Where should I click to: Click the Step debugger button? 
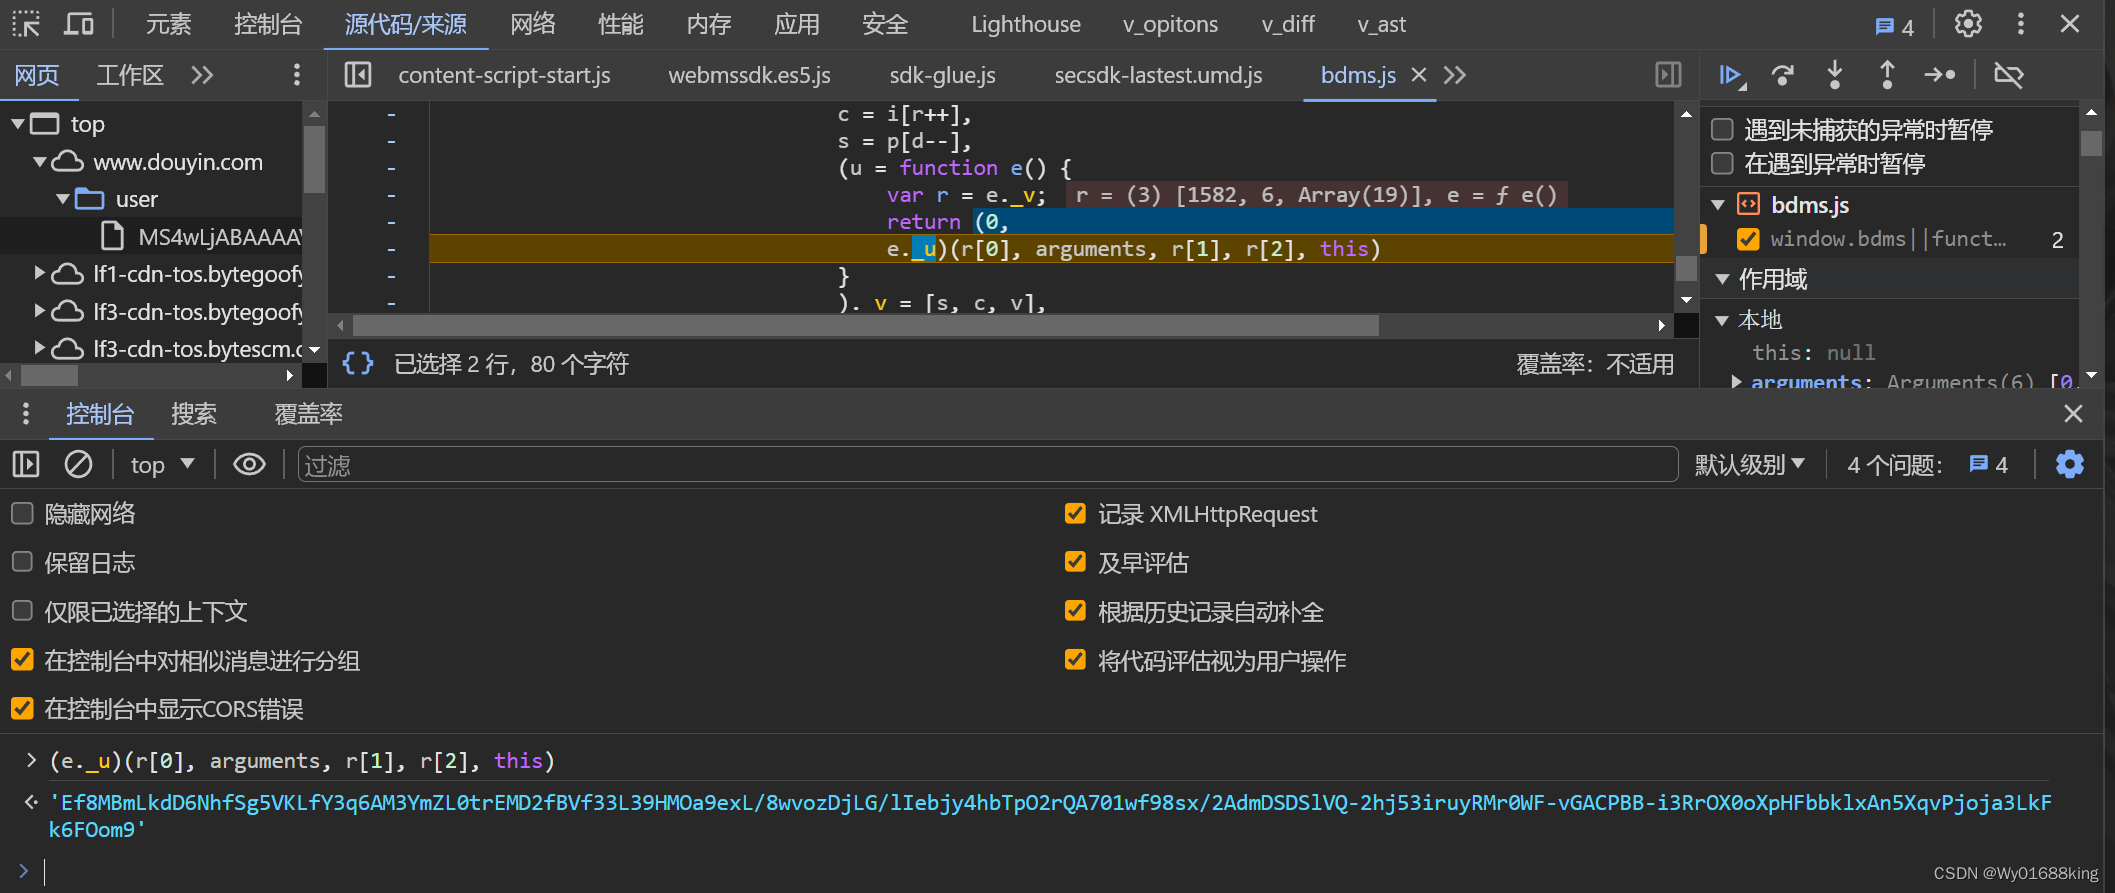[x=1940, y=75]
